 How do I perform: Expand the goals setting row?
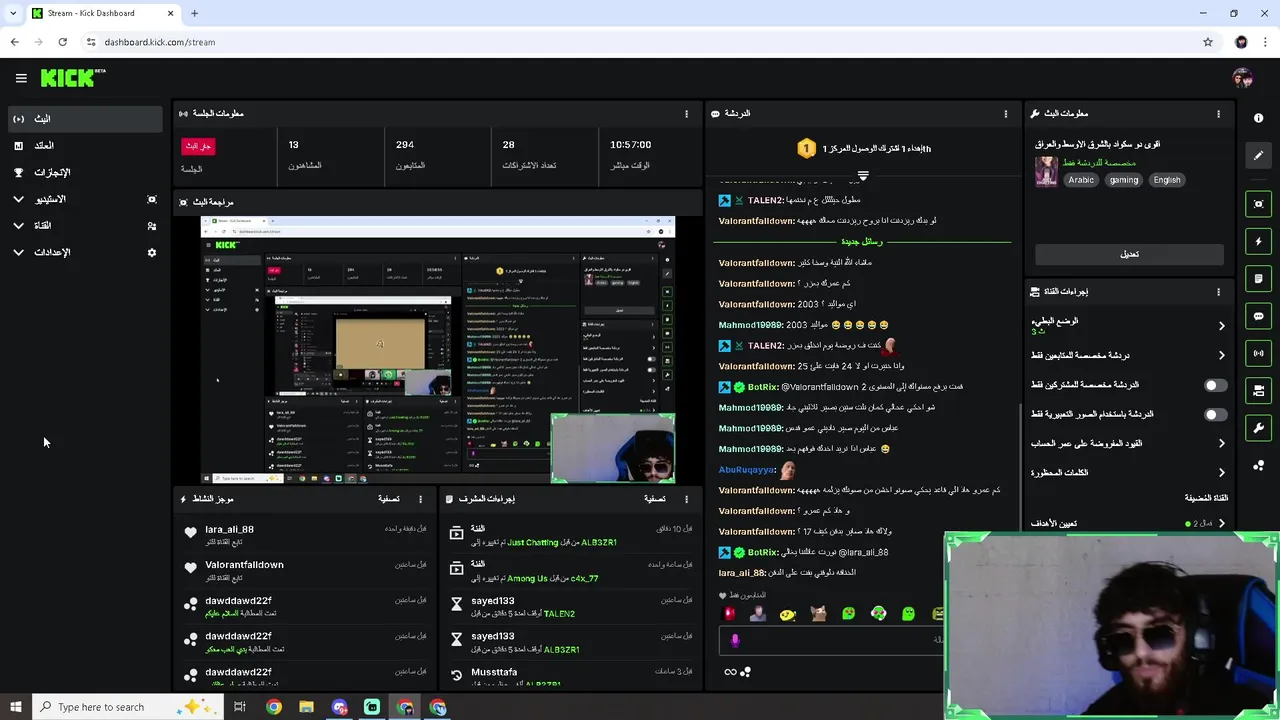click(x=1129, y=523)
